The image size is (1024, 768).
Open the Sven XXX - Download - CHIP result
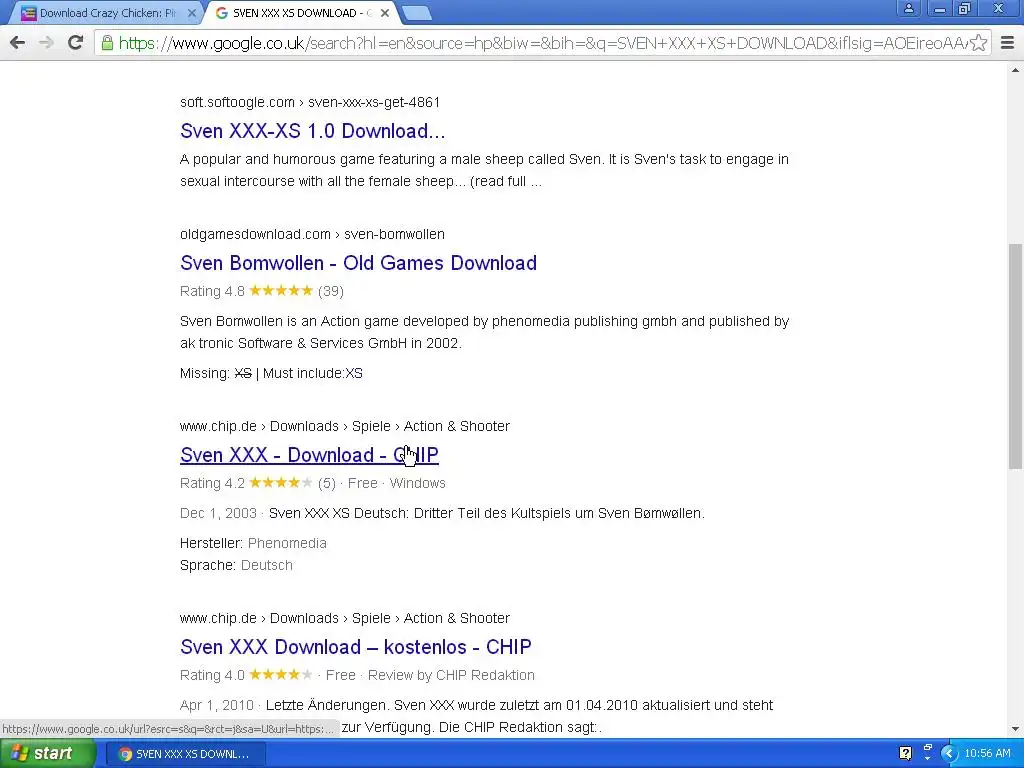coord(309,455)
